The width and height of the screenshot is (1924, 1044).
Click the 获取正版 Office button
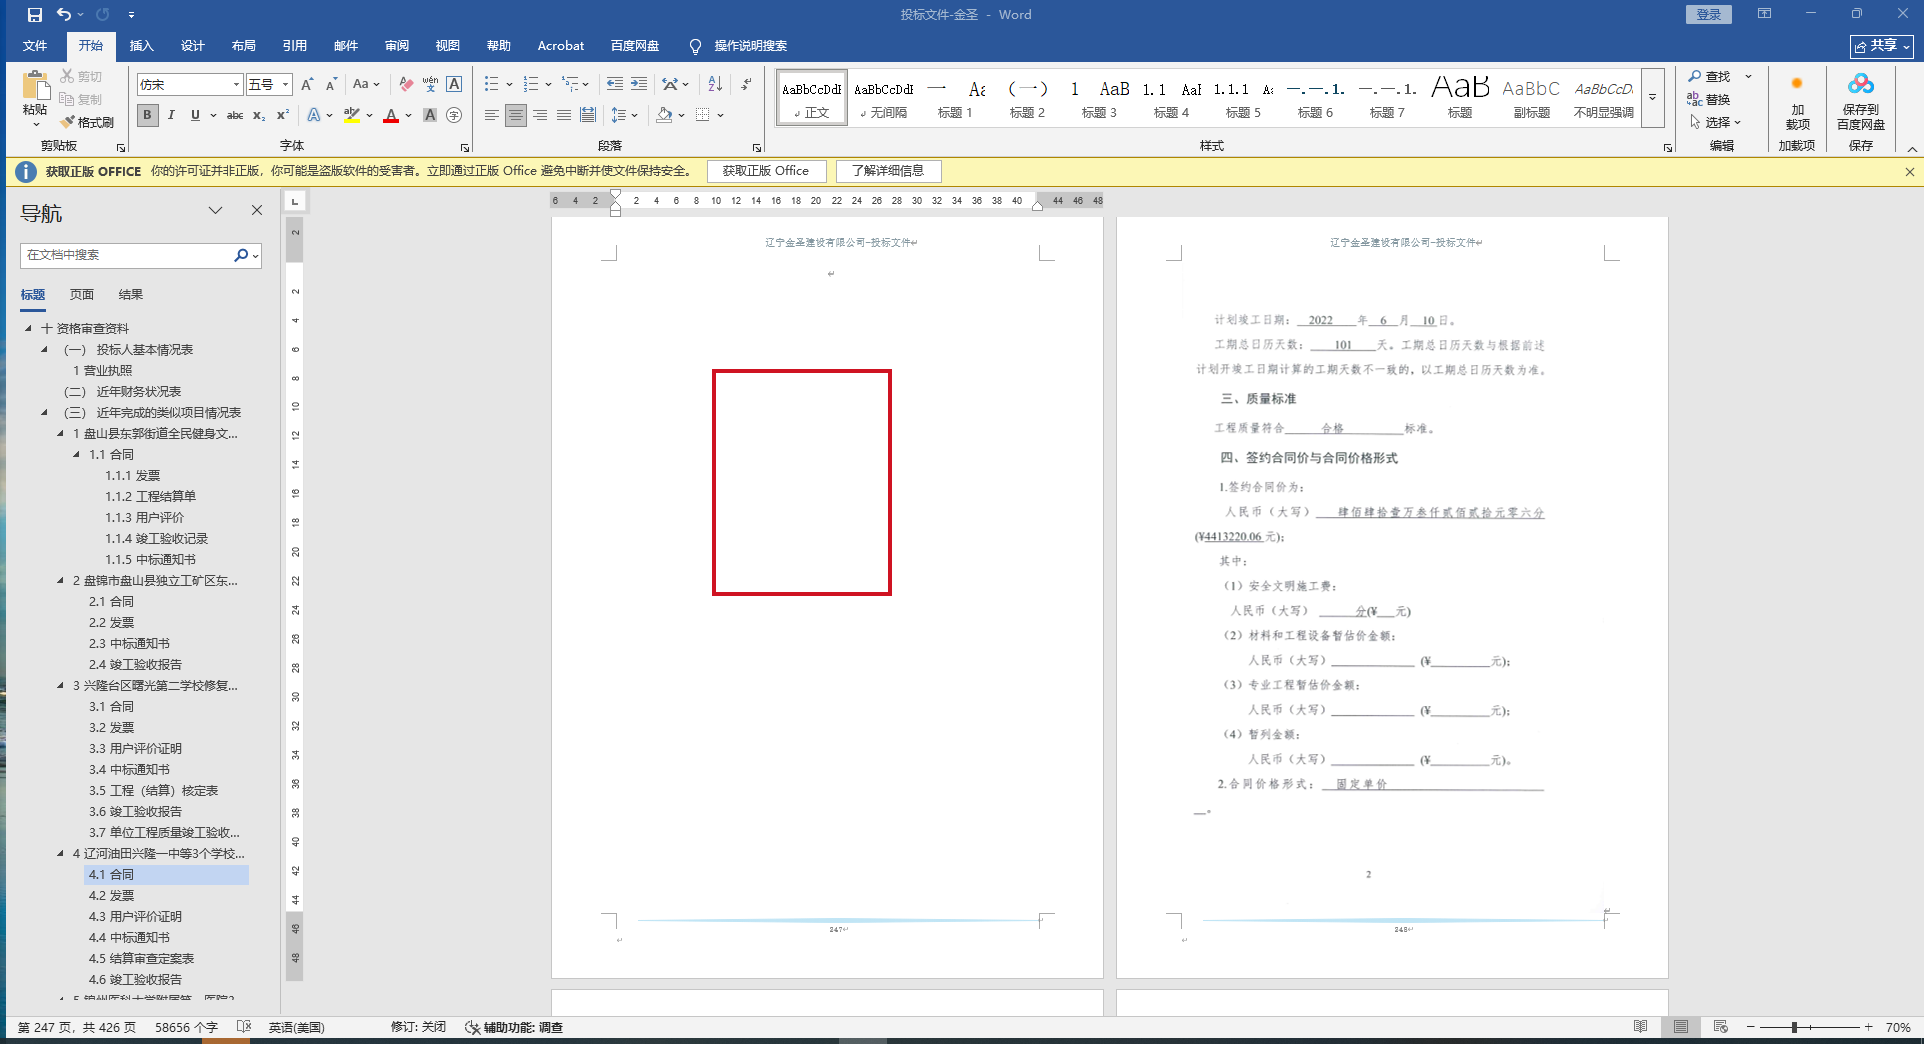[x=766, y=171]
